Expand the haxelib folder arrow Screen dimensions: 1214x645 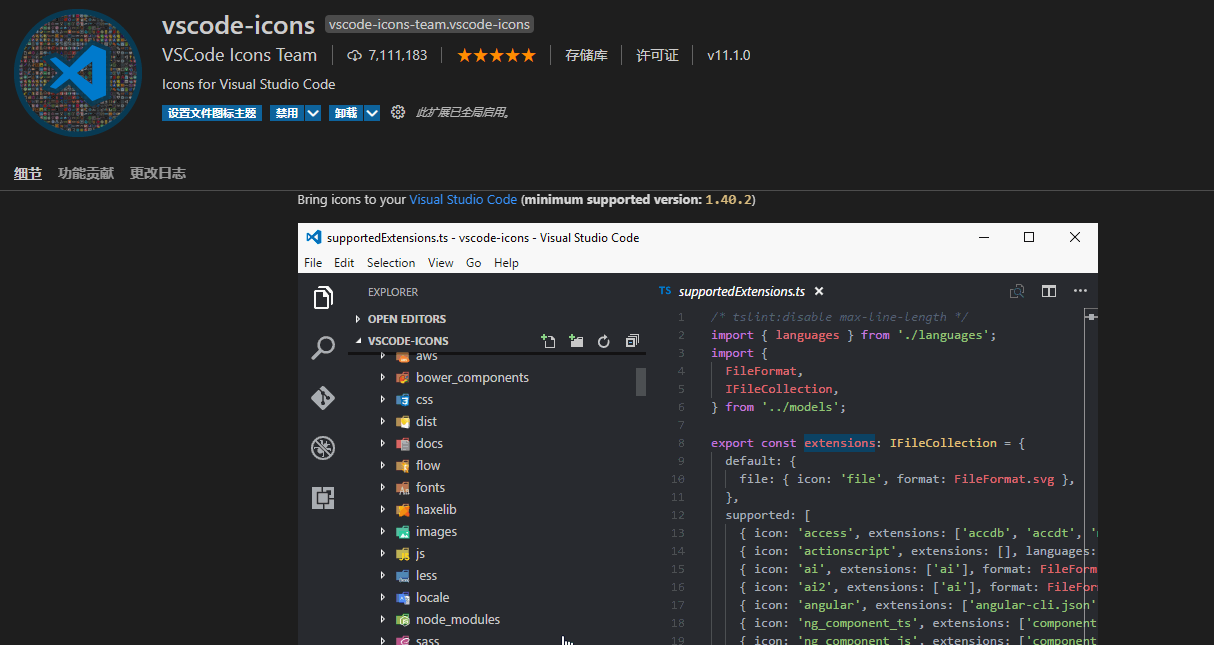pyautogui.click(x=382, y=510)
